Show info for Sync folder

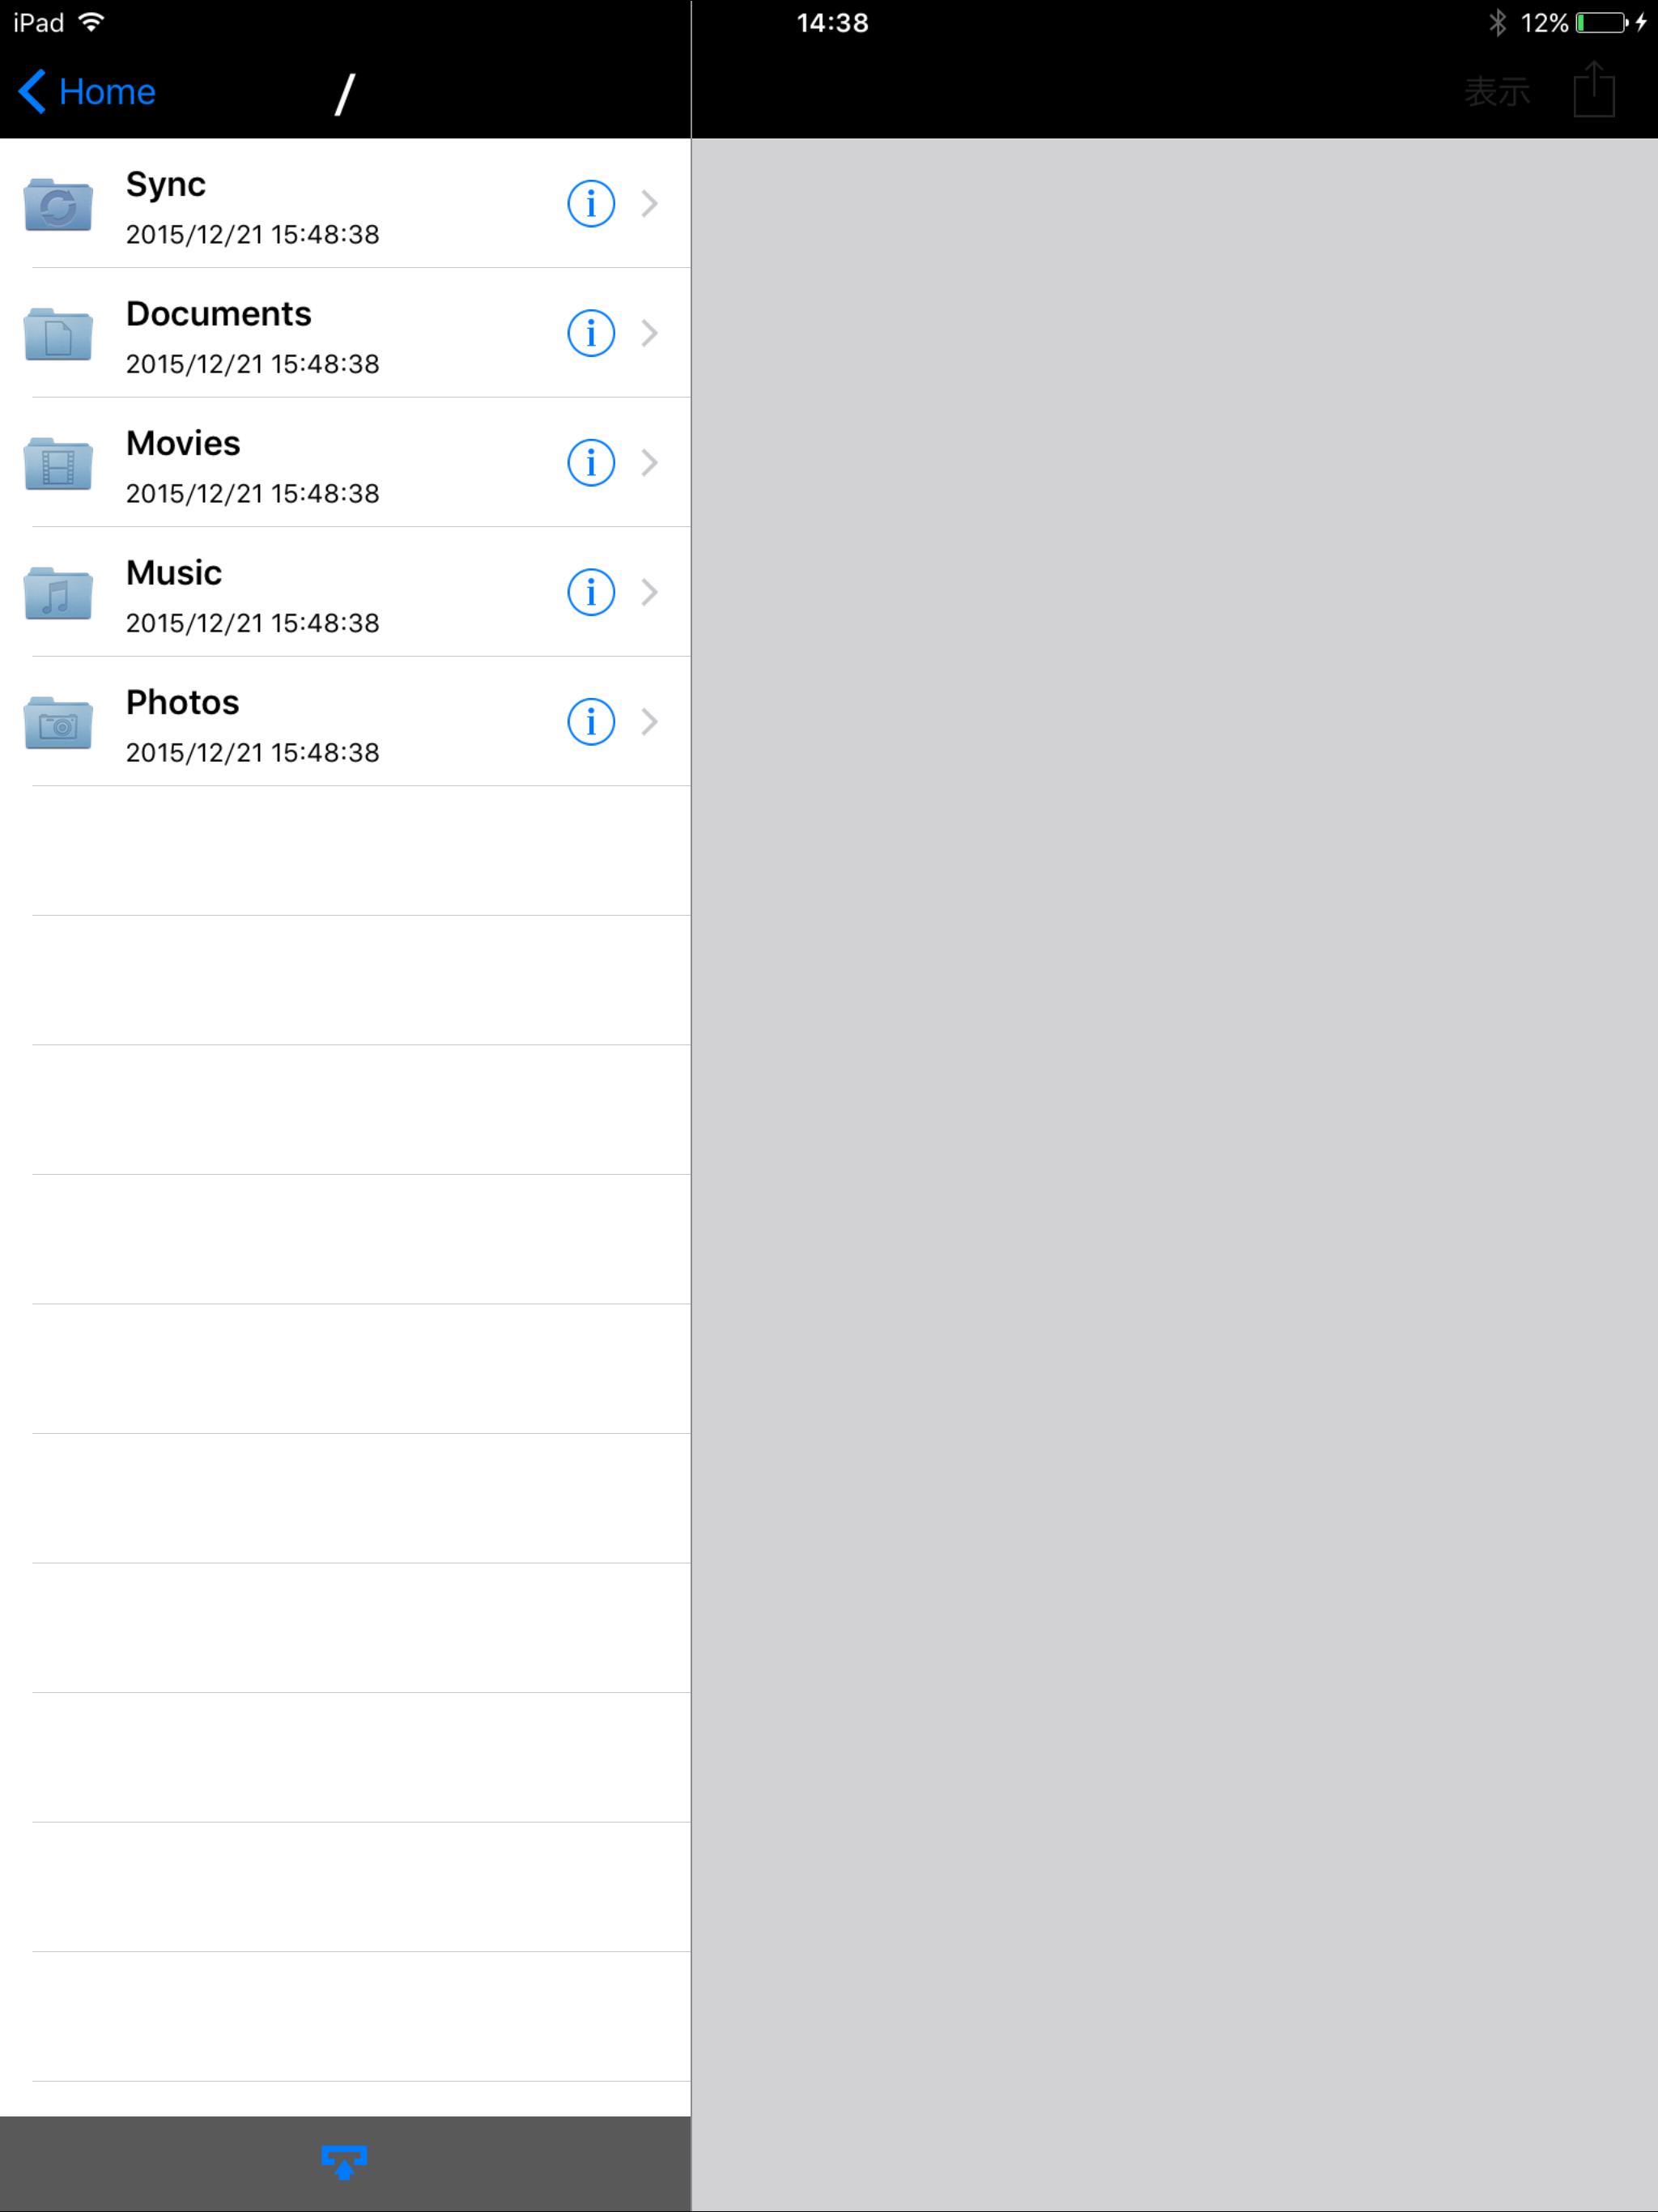coord(591,204)
